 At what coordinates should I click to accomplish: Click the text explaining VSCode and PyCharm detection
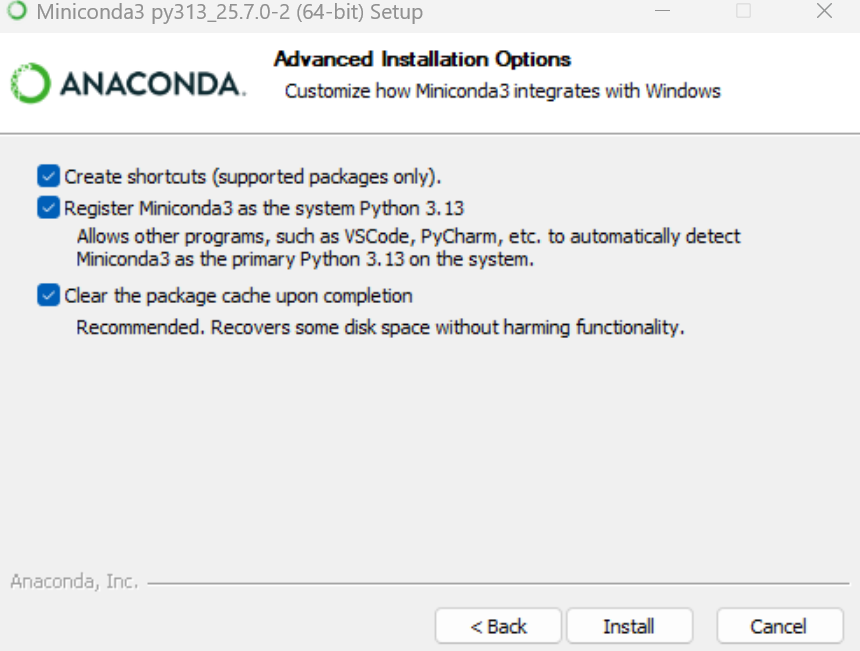(x=409, y=248)
